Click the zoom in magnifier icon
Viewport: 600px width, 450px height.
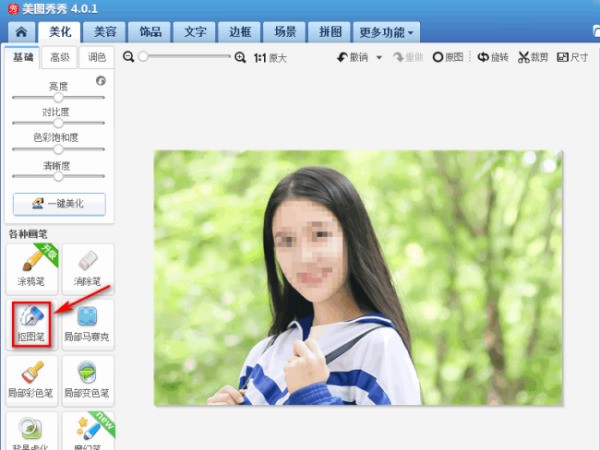coord(240,57)
